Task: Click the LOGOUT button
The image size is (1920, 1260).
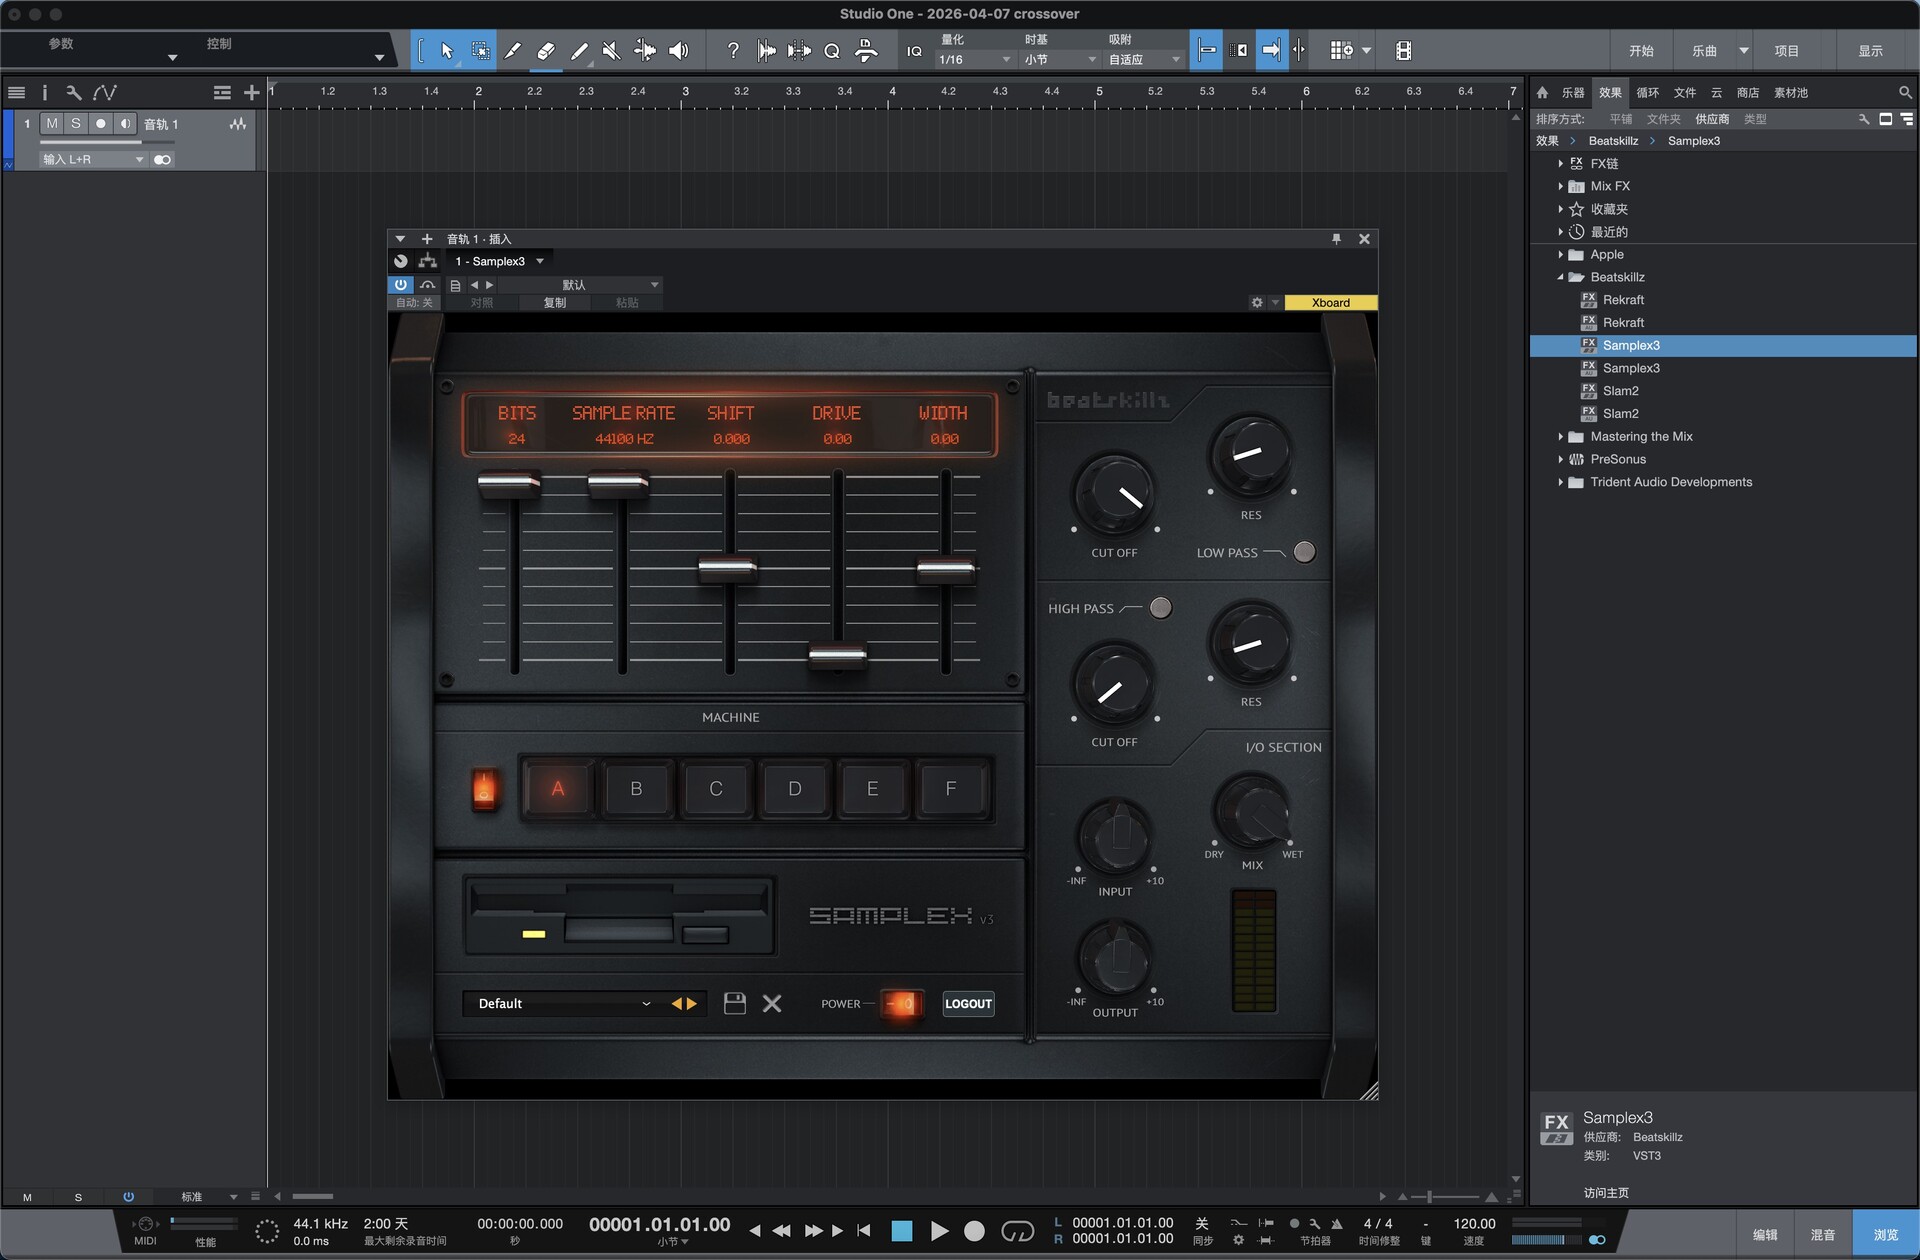Action: pos(968,1003)
